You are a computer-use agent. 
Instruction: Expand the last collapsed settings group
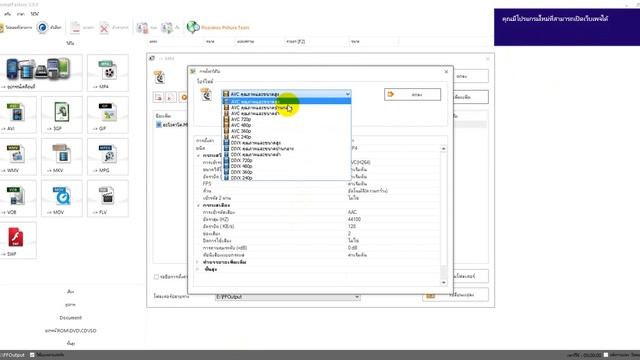(198, 269)
